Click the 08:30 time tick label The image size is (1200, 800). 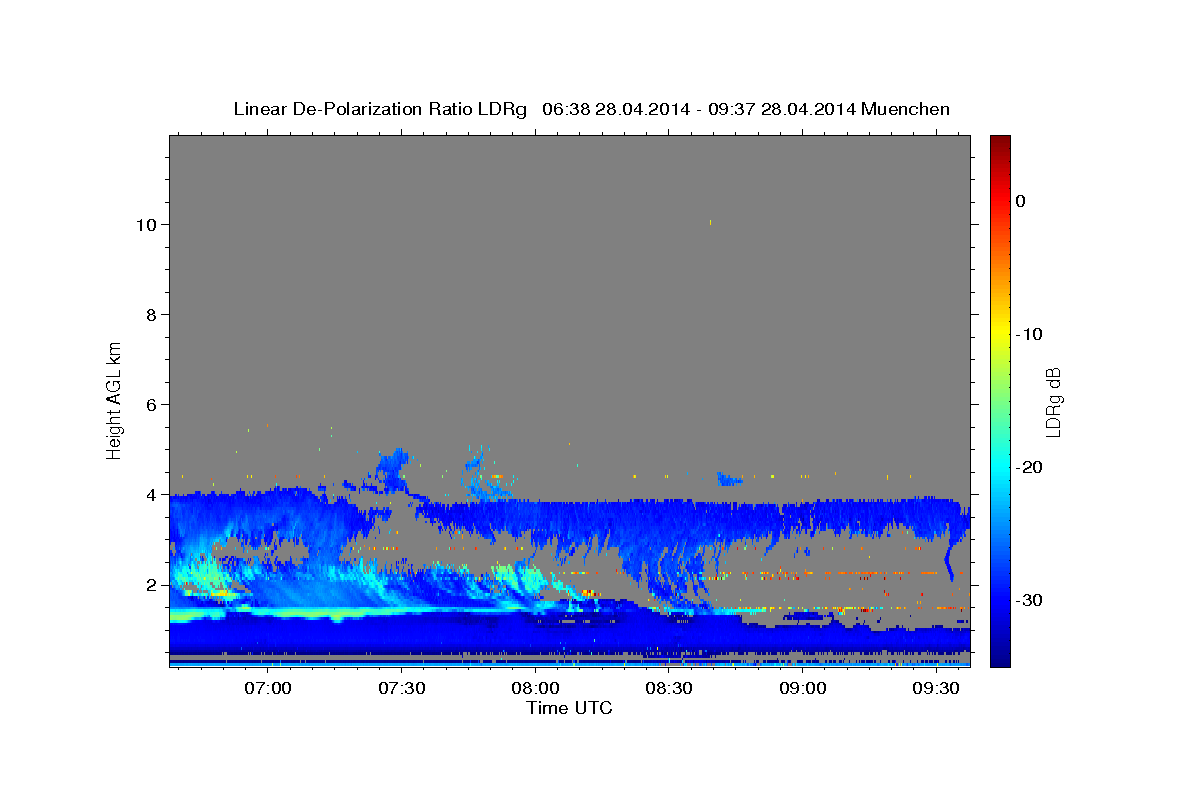669,689
